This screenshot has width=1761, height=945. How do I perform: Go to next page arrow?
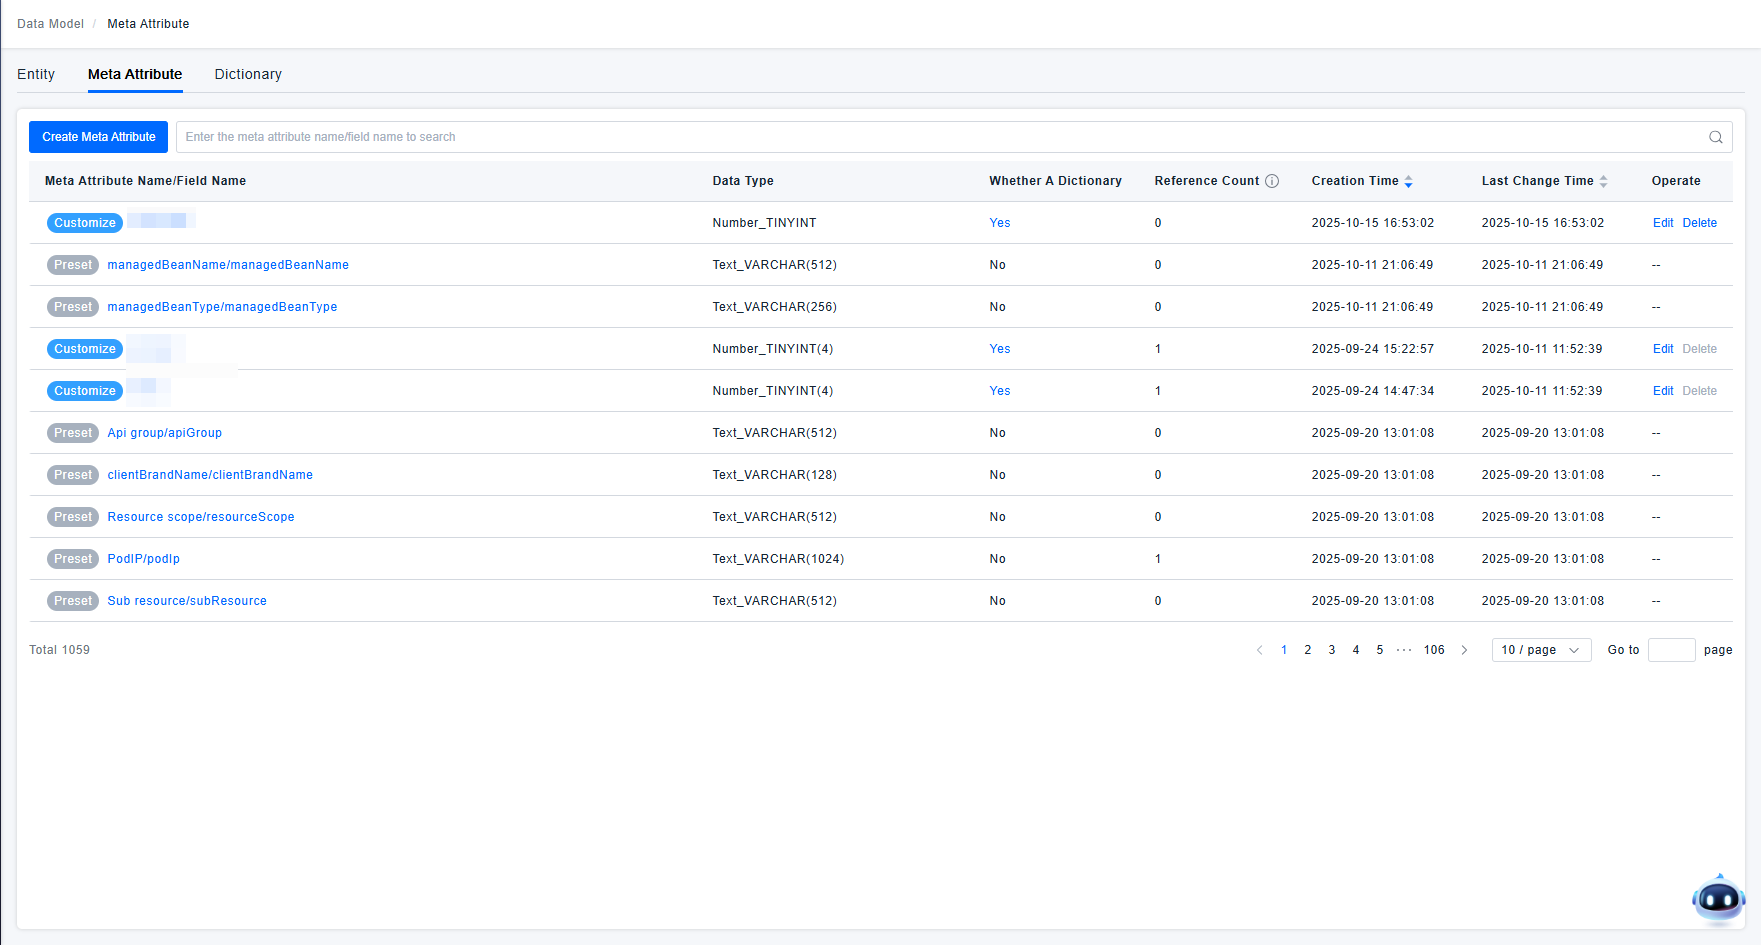pyautogui.click(x=1464, y=650)
